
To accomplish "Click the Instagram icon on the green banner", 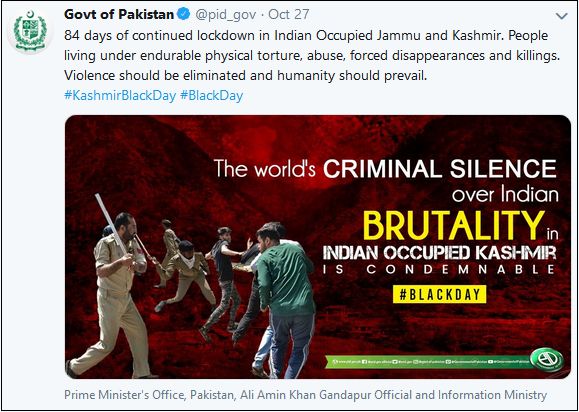I will pos(415,362).
